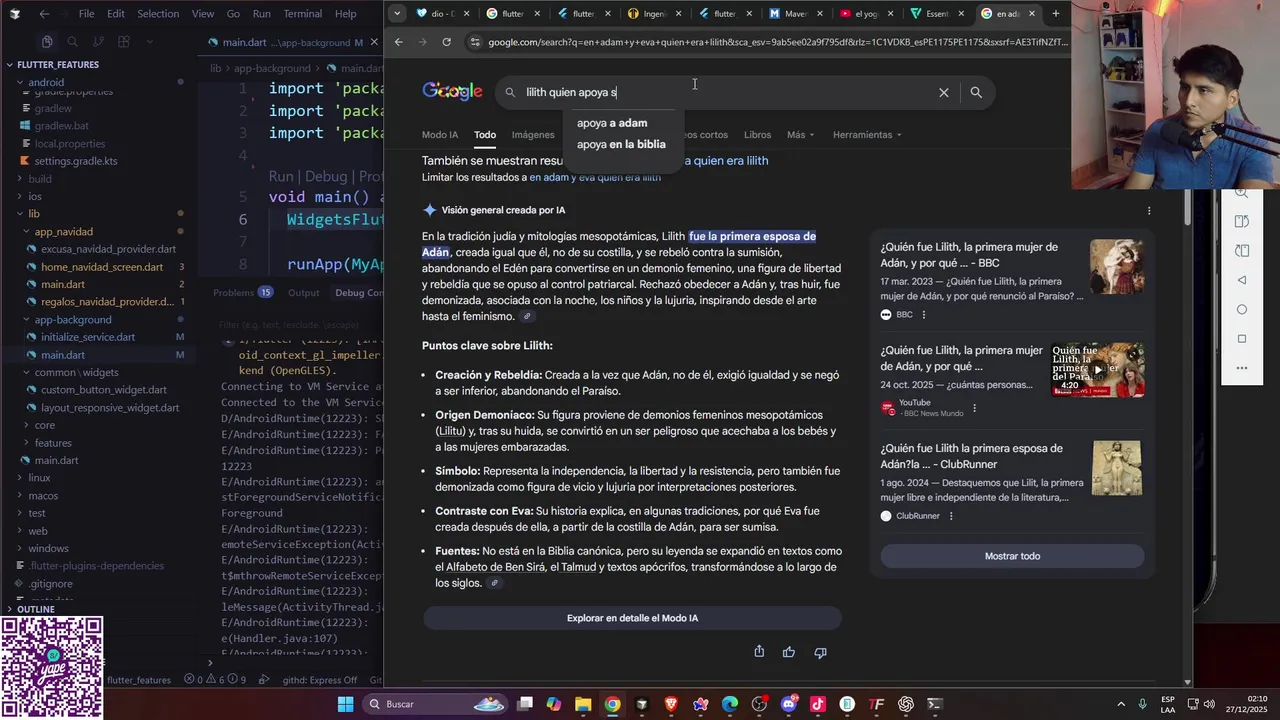Image resolution: width=1280 pixels, height=720 pixels.
Task: Collapse the android folder in explorer
Action: click(x=46, y=82)
